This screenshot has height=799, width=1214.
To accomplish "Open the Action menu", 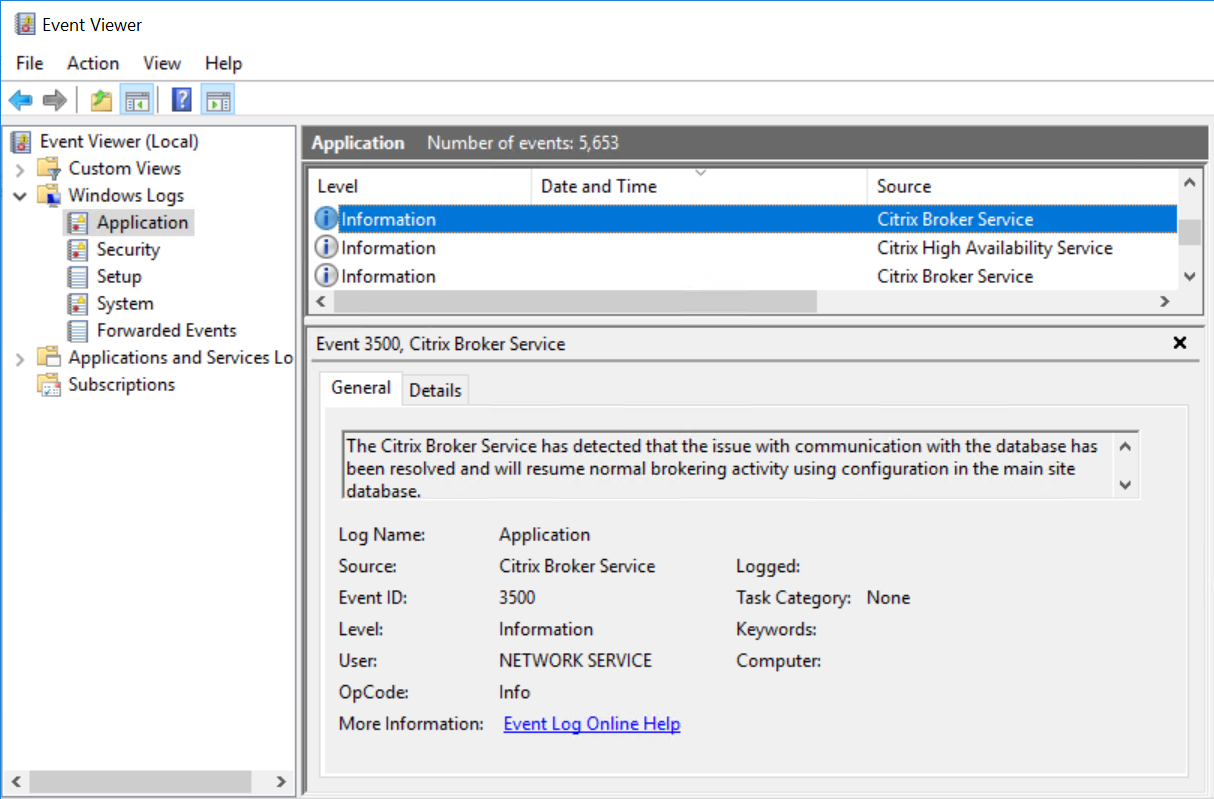I will (92, 63).
